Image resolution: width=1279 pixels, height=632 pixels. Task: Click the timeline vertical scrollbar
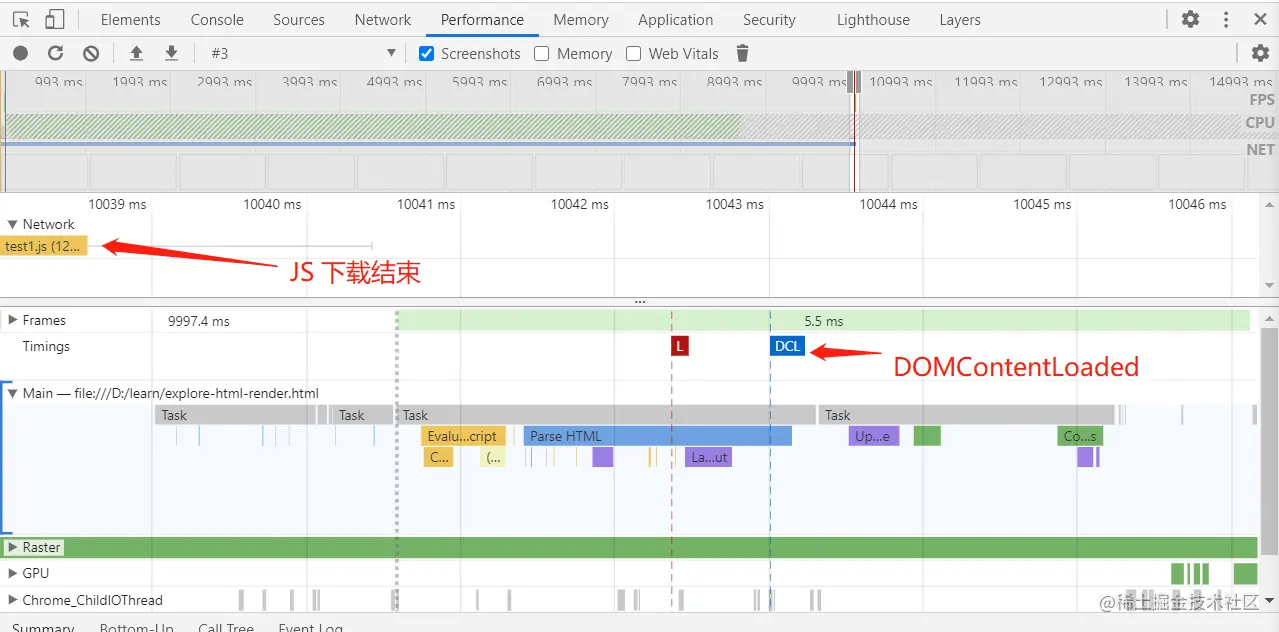[x=1269, y=440]
